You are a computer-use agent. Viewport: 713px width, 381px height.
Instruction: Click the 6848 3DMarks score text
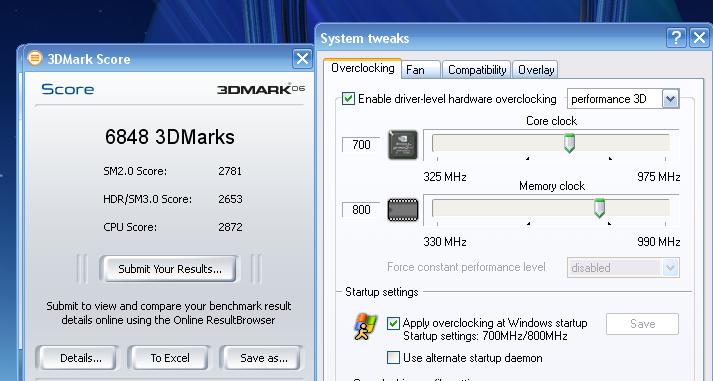tap(170, 137)
